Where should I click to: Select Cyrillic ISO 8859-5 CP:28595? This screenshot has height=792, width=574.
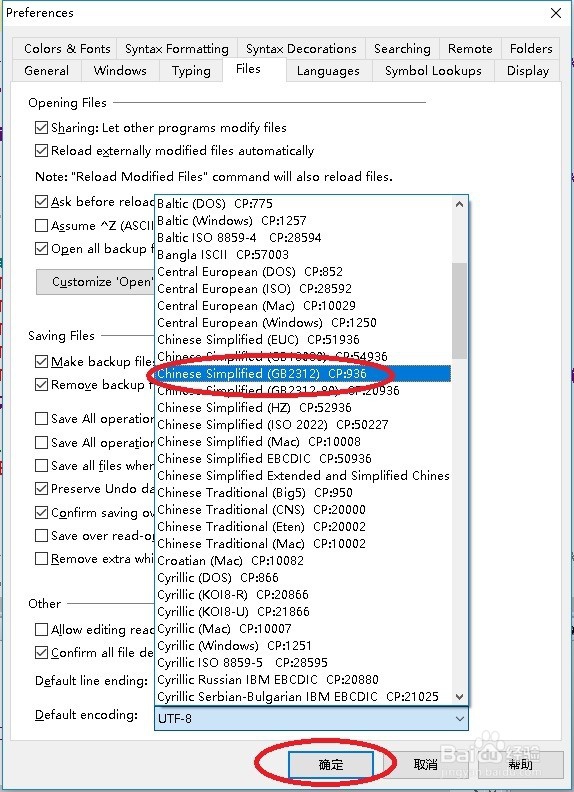click(x=303, y=663)
